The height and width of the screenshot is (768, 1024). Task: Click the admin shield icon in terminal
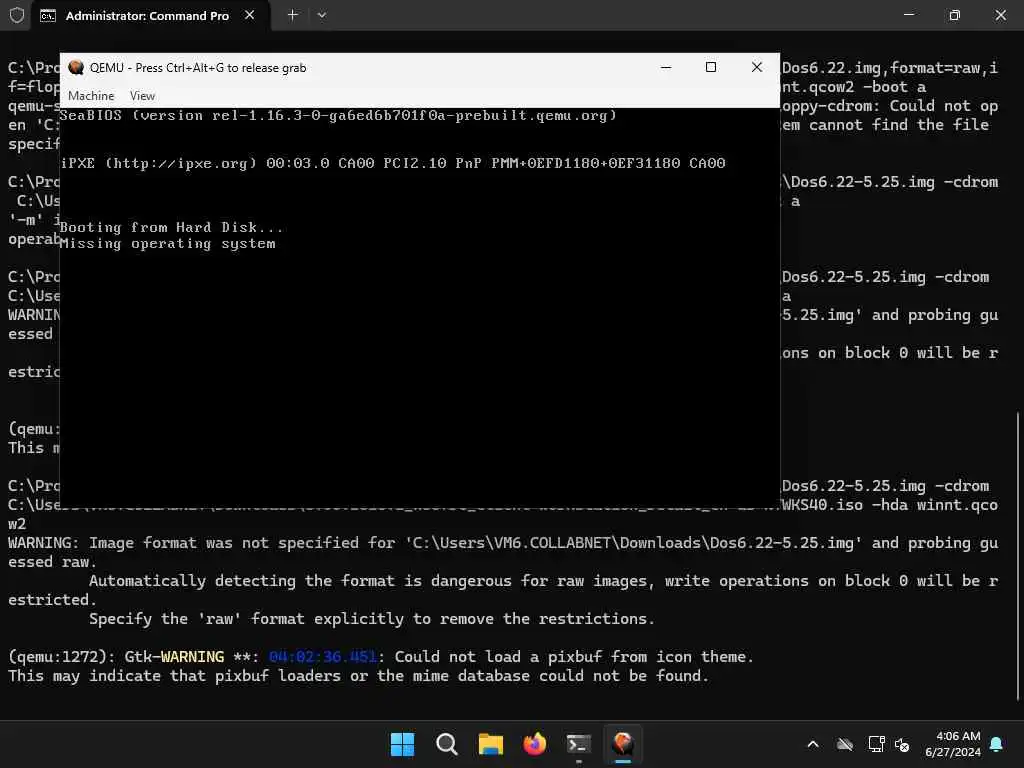17,15
